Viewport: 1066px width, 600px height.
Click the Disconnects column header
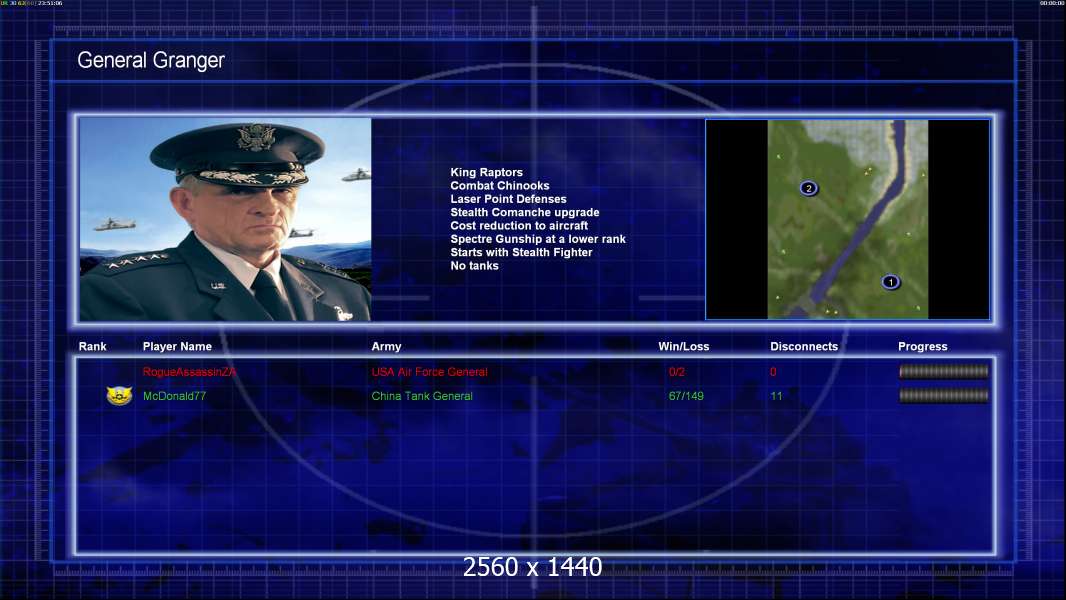(x=804, y=347)
